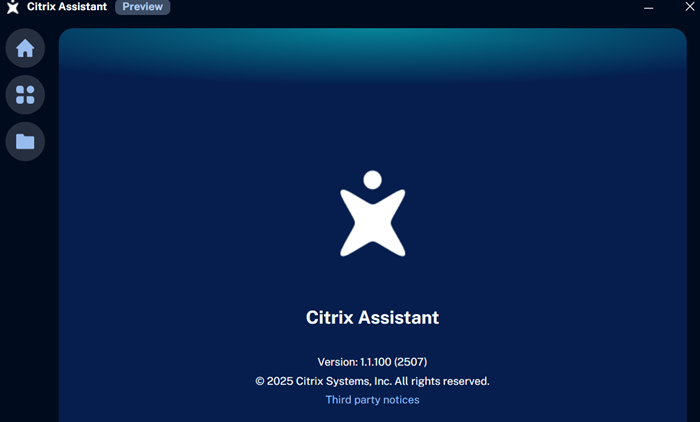700x422 pixels.
Task: Close the Citrix Assistant window
Action: (690, 6)
